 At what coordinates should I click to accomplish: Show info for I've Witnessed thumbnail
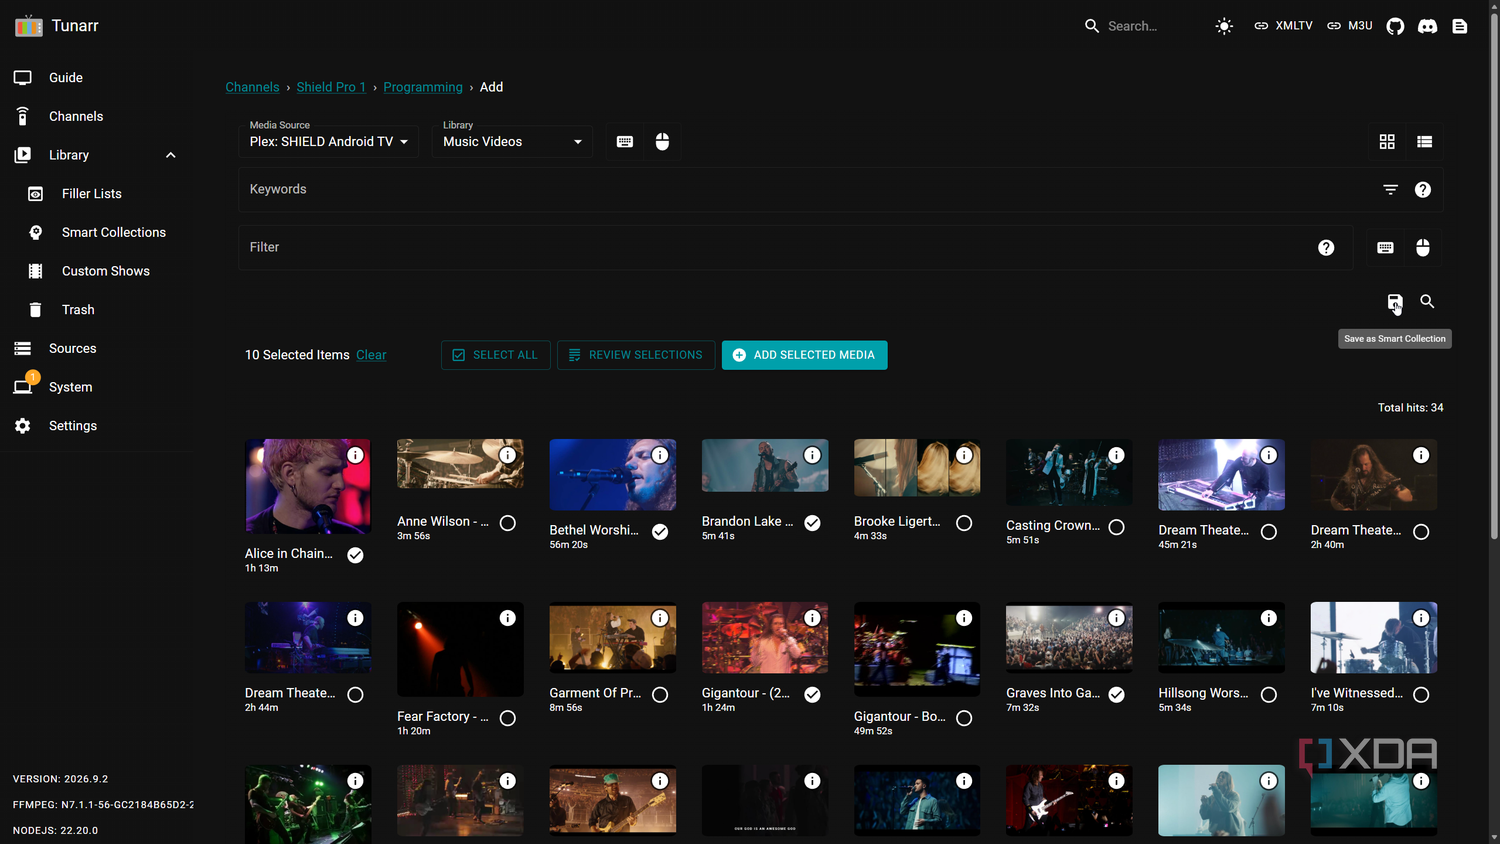pos(1421,618)
